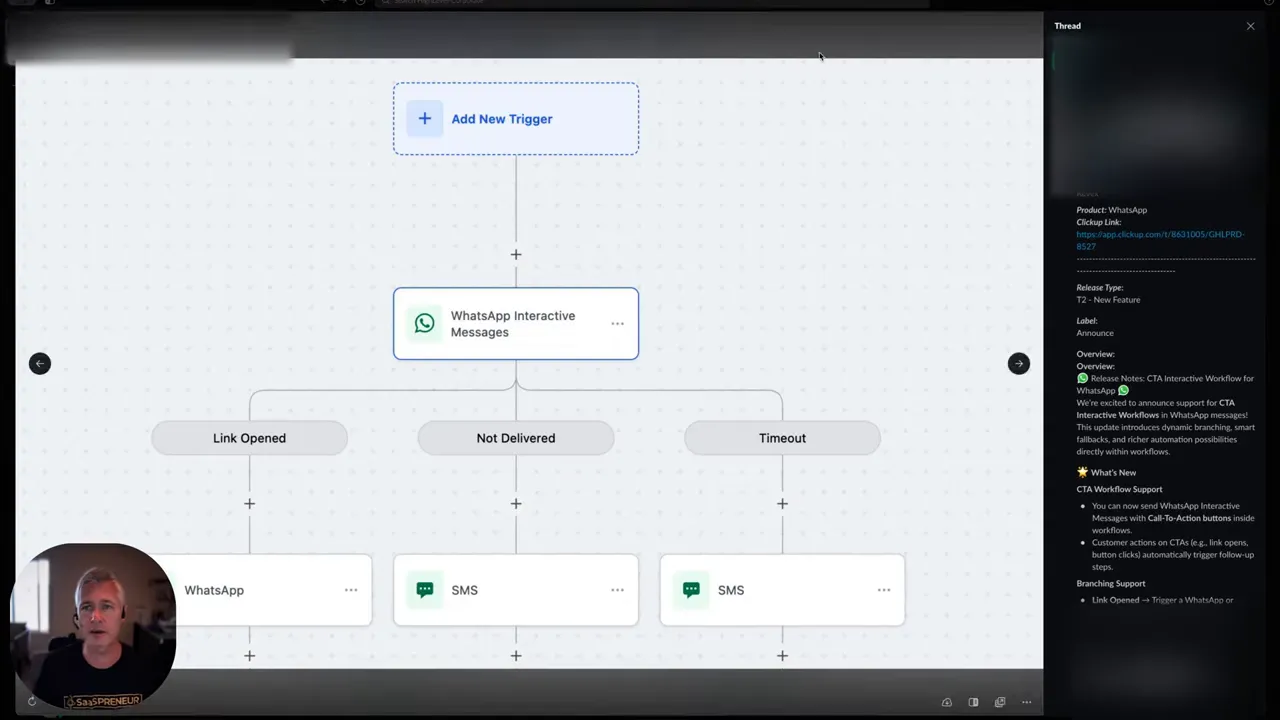Close the Thread panel

[x=1250, y=26]
